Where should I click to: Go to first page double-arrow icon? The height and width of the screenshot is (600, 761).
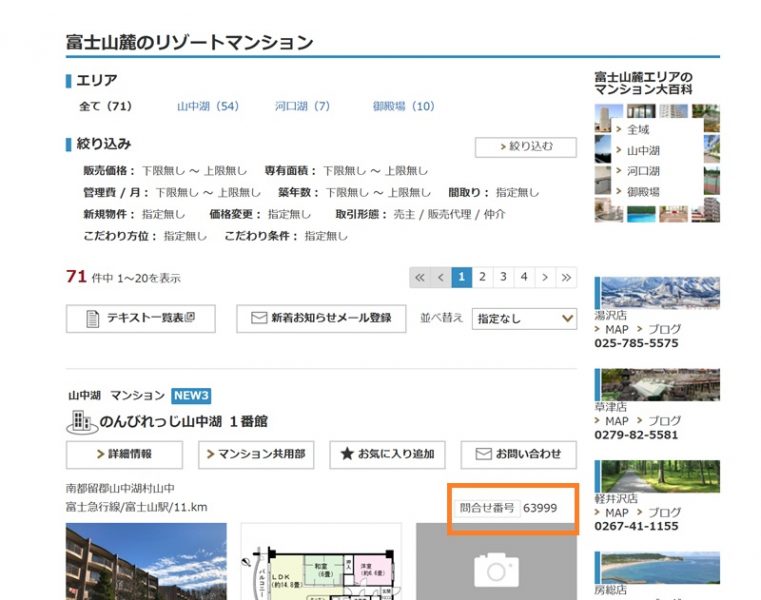(420, 277)
